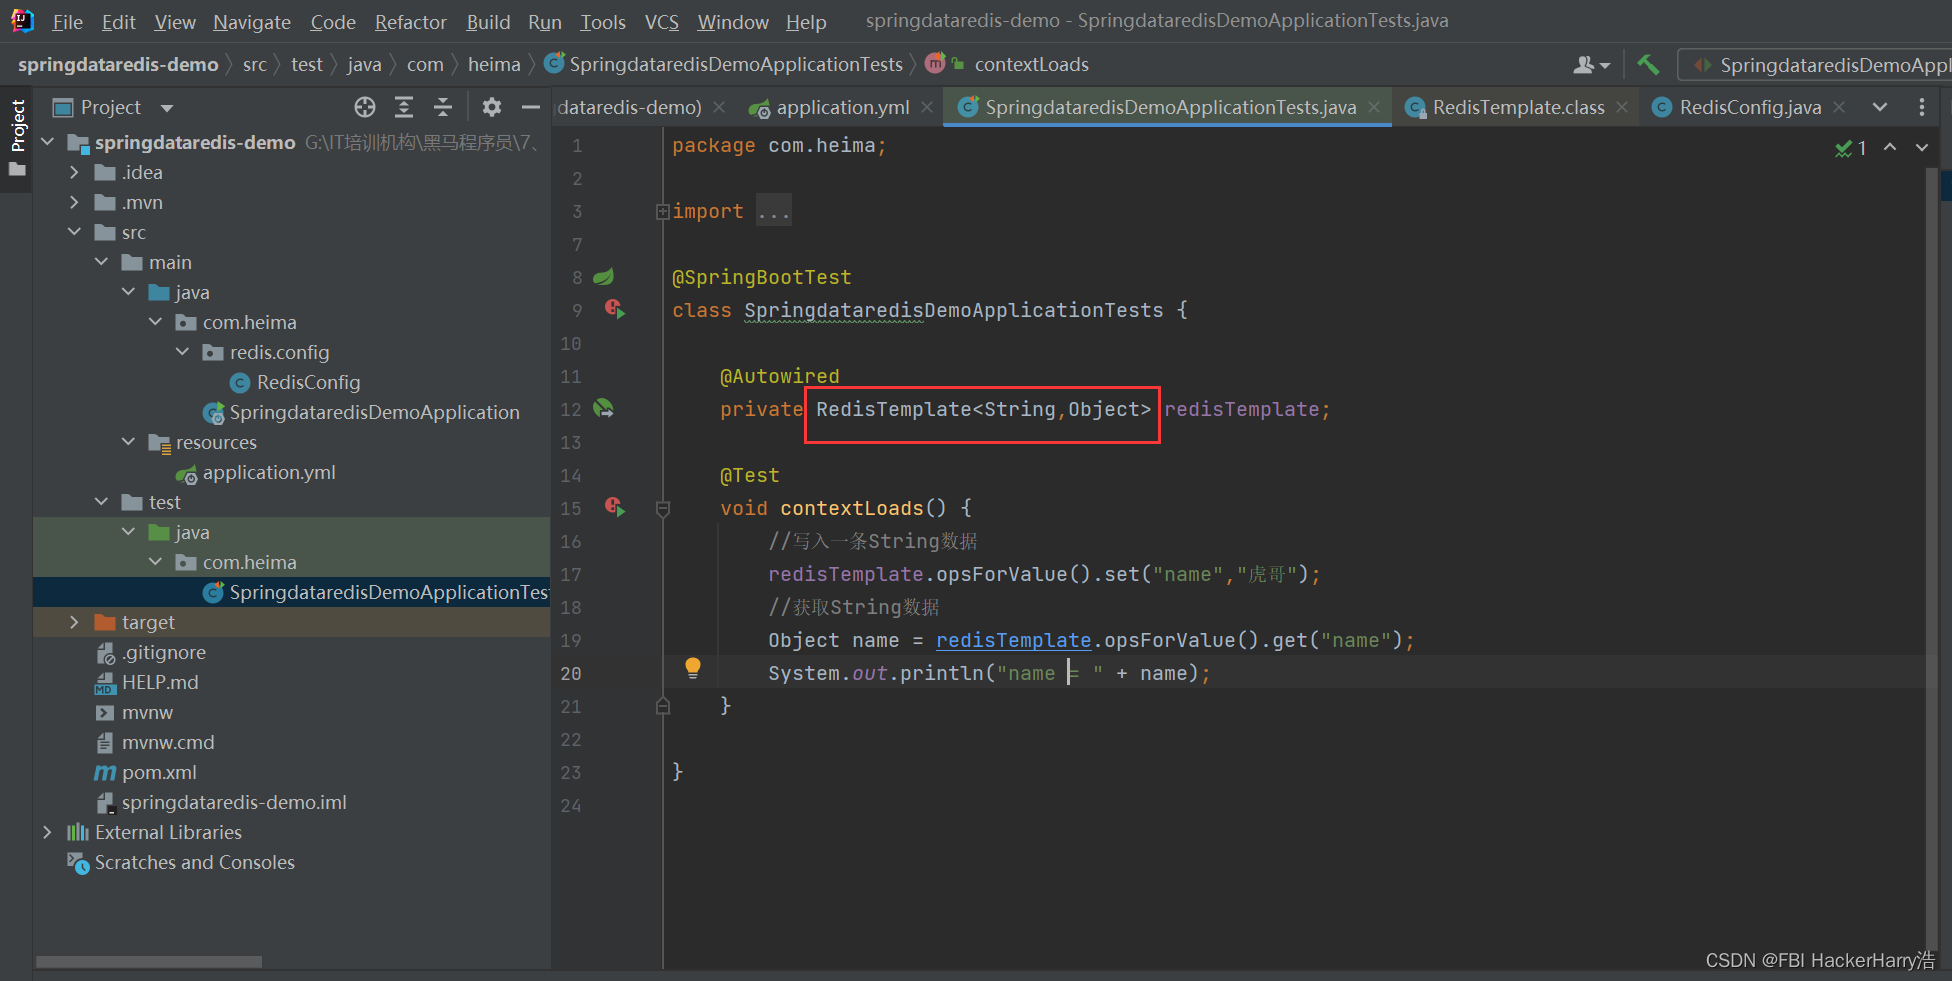Click the Spring bean leaf icon on line 8

point(604,277)
